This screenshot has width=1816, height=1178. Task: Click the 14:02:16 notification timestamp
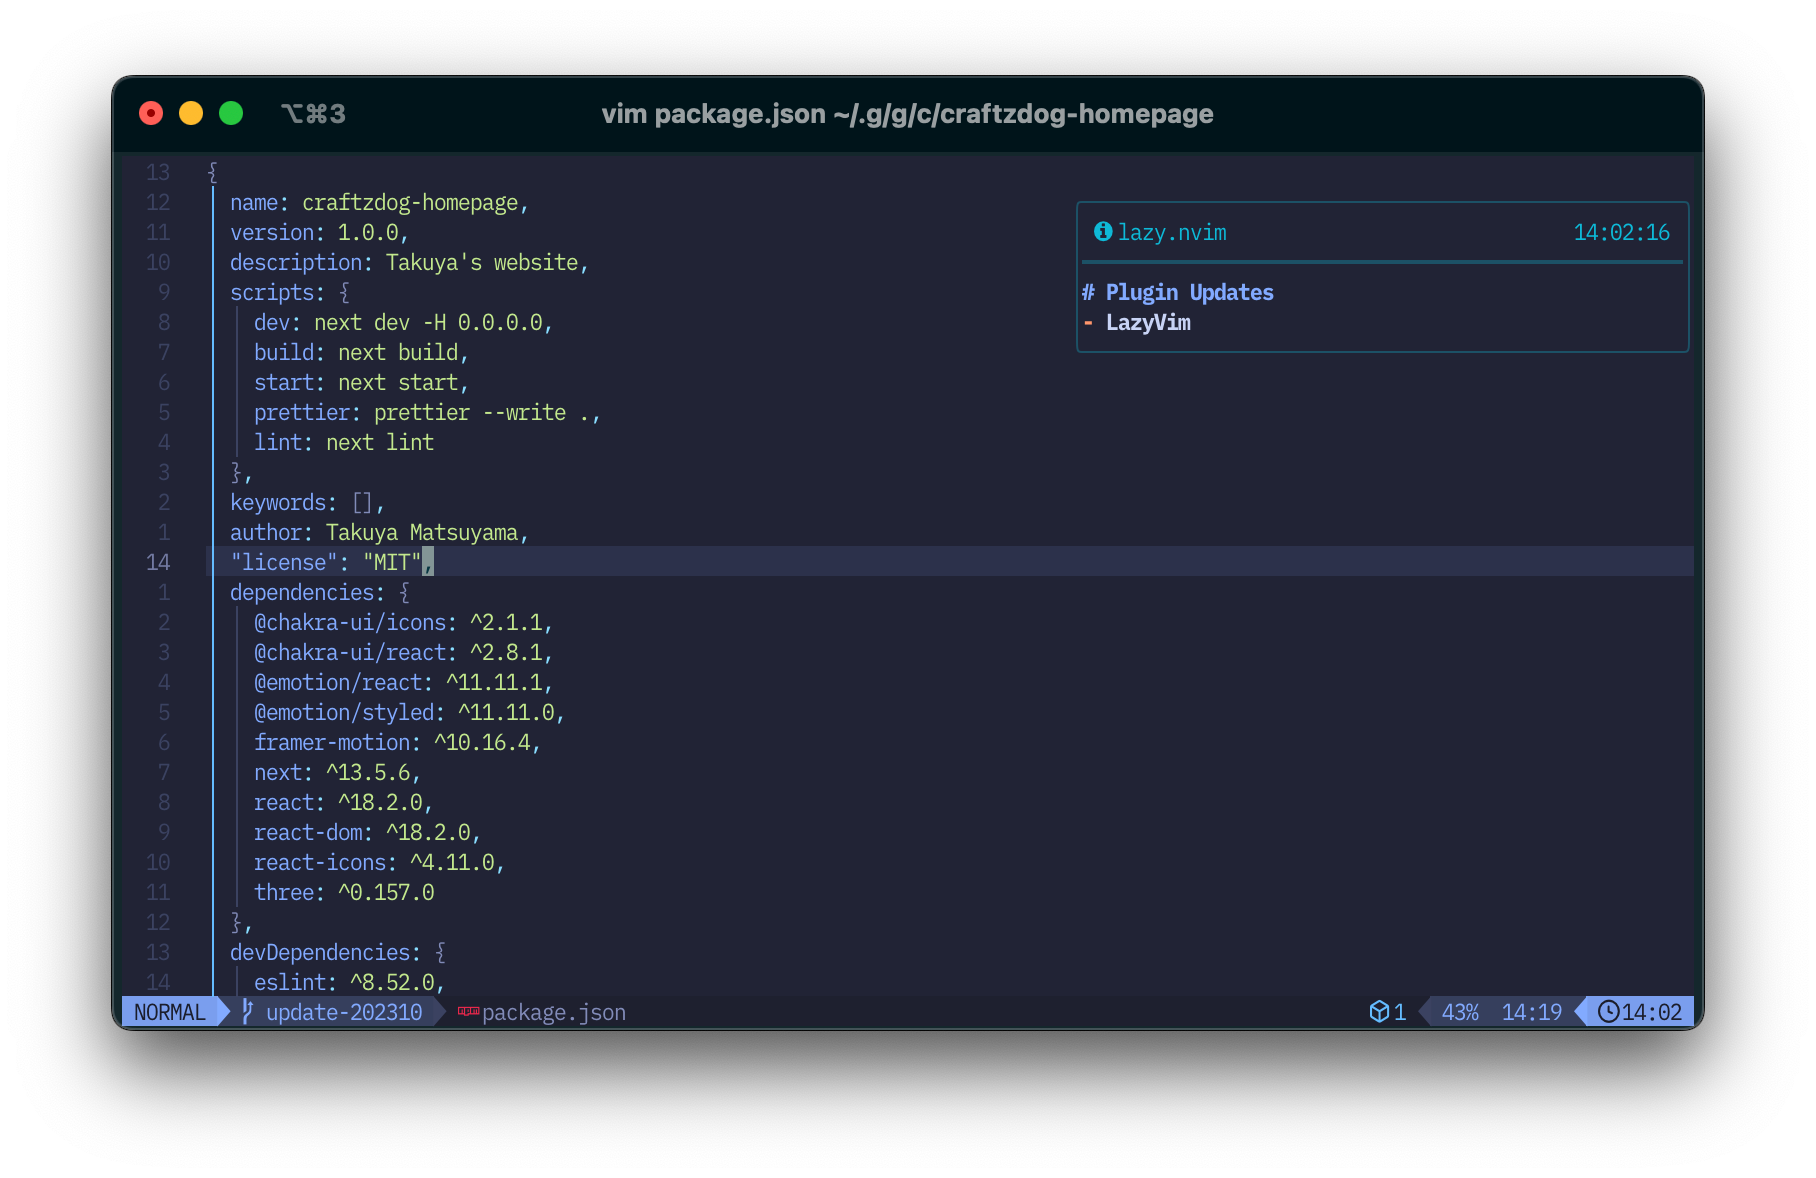click(1621, 232)
